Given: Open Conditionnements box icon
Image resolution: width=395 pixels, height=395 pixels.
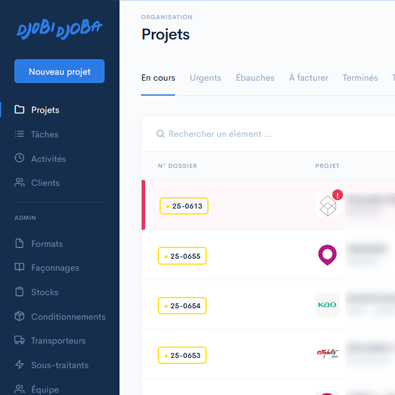Looking at the screenshot, I should (x=19, y=316).
